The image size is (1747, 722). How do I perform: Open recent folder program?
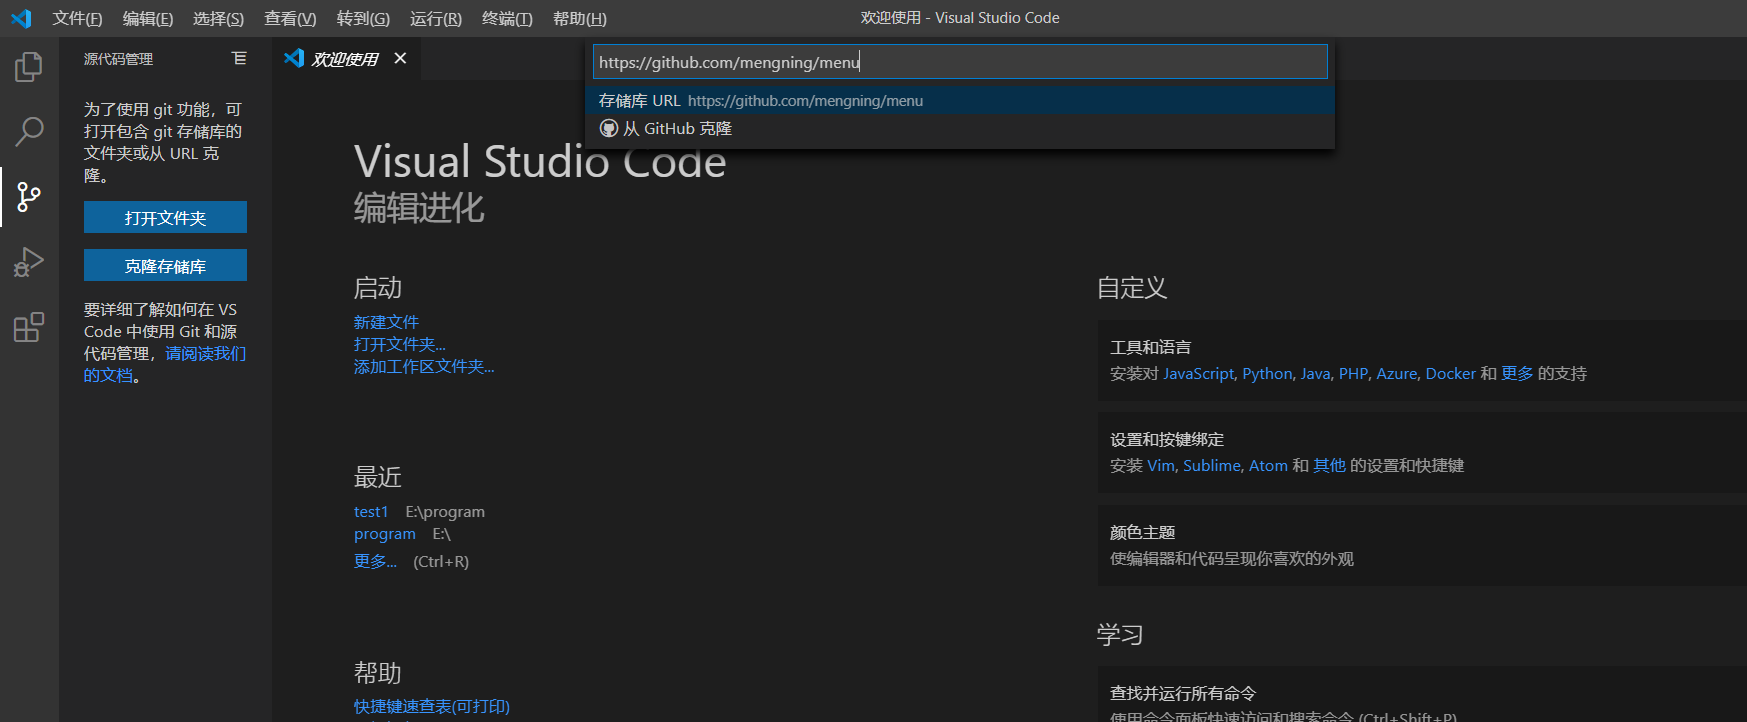[x=385, y=534]
